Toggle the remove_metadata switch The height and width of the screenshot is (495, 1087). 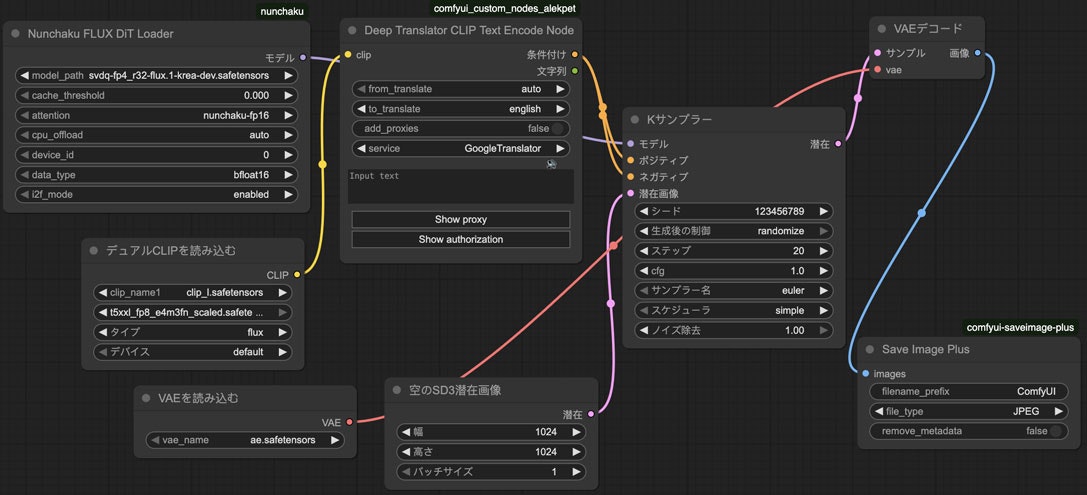coord(1055,431)
